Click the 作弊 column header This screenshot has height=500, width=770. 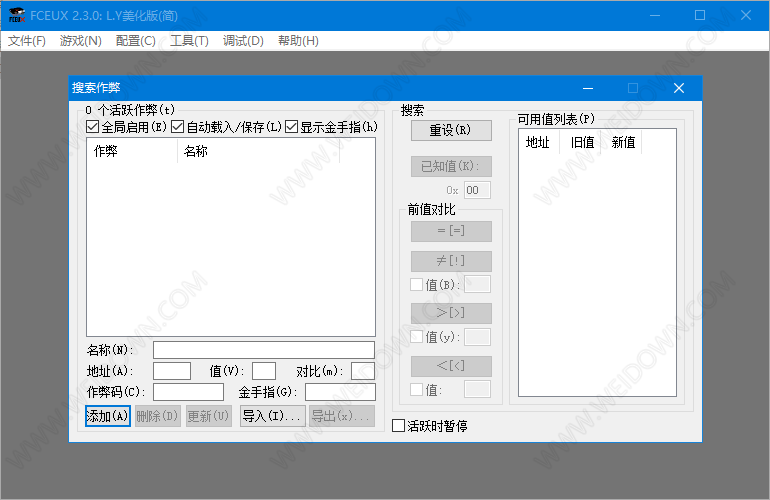tap(132, 151)
